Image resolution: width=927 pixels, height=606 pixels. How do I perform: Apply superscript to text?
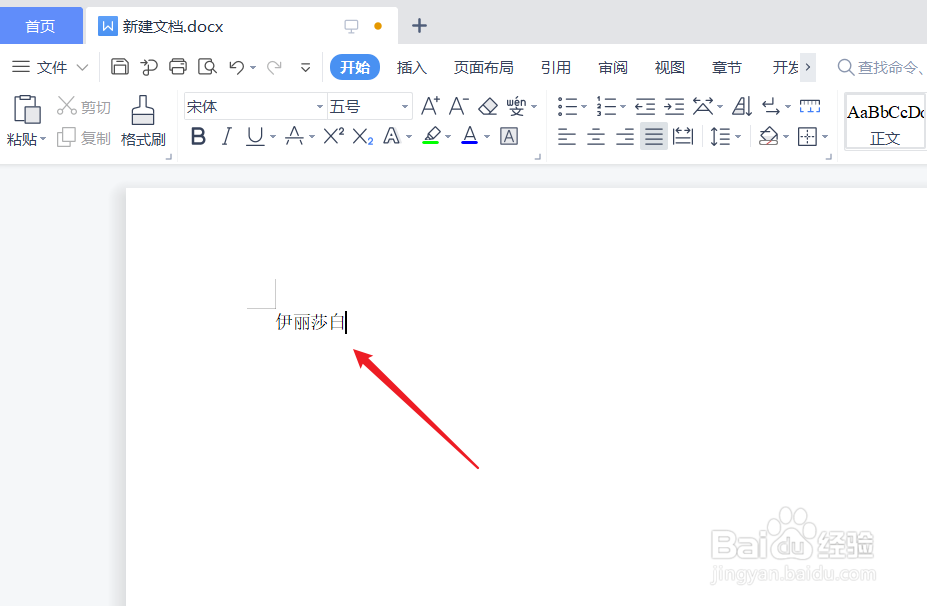[x=331, y=136]
